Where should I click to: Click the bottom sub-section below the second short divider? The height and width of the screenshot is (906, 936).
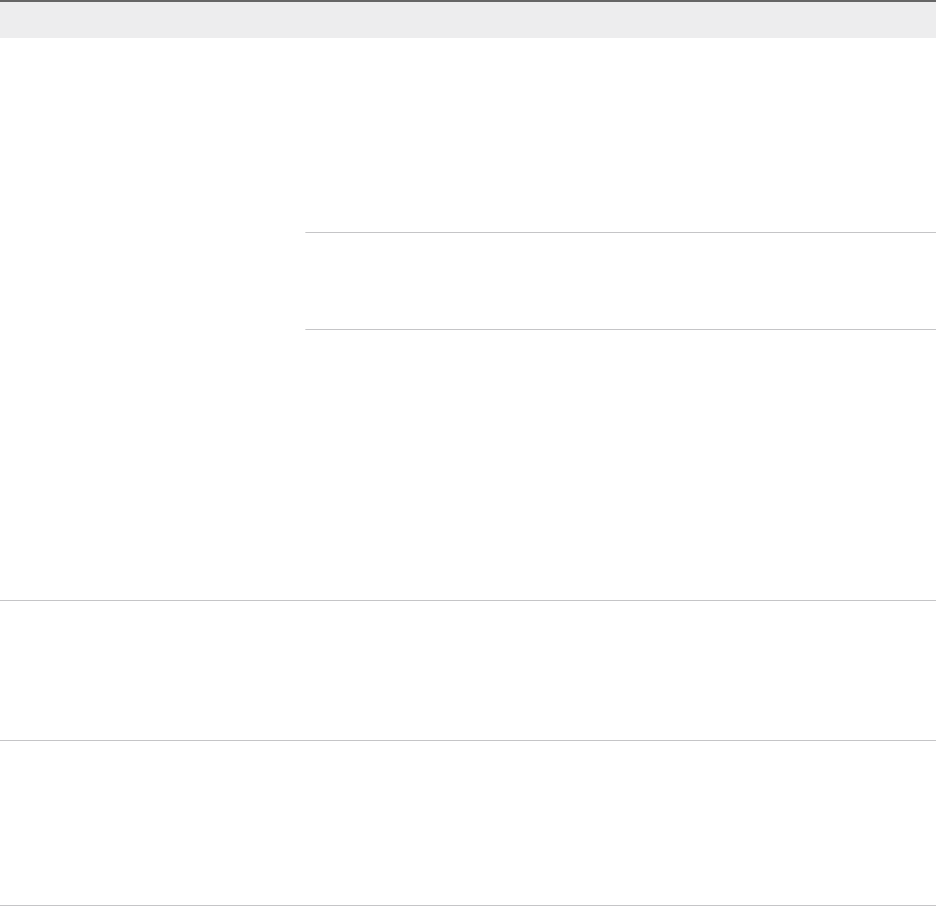click(620, 464)
